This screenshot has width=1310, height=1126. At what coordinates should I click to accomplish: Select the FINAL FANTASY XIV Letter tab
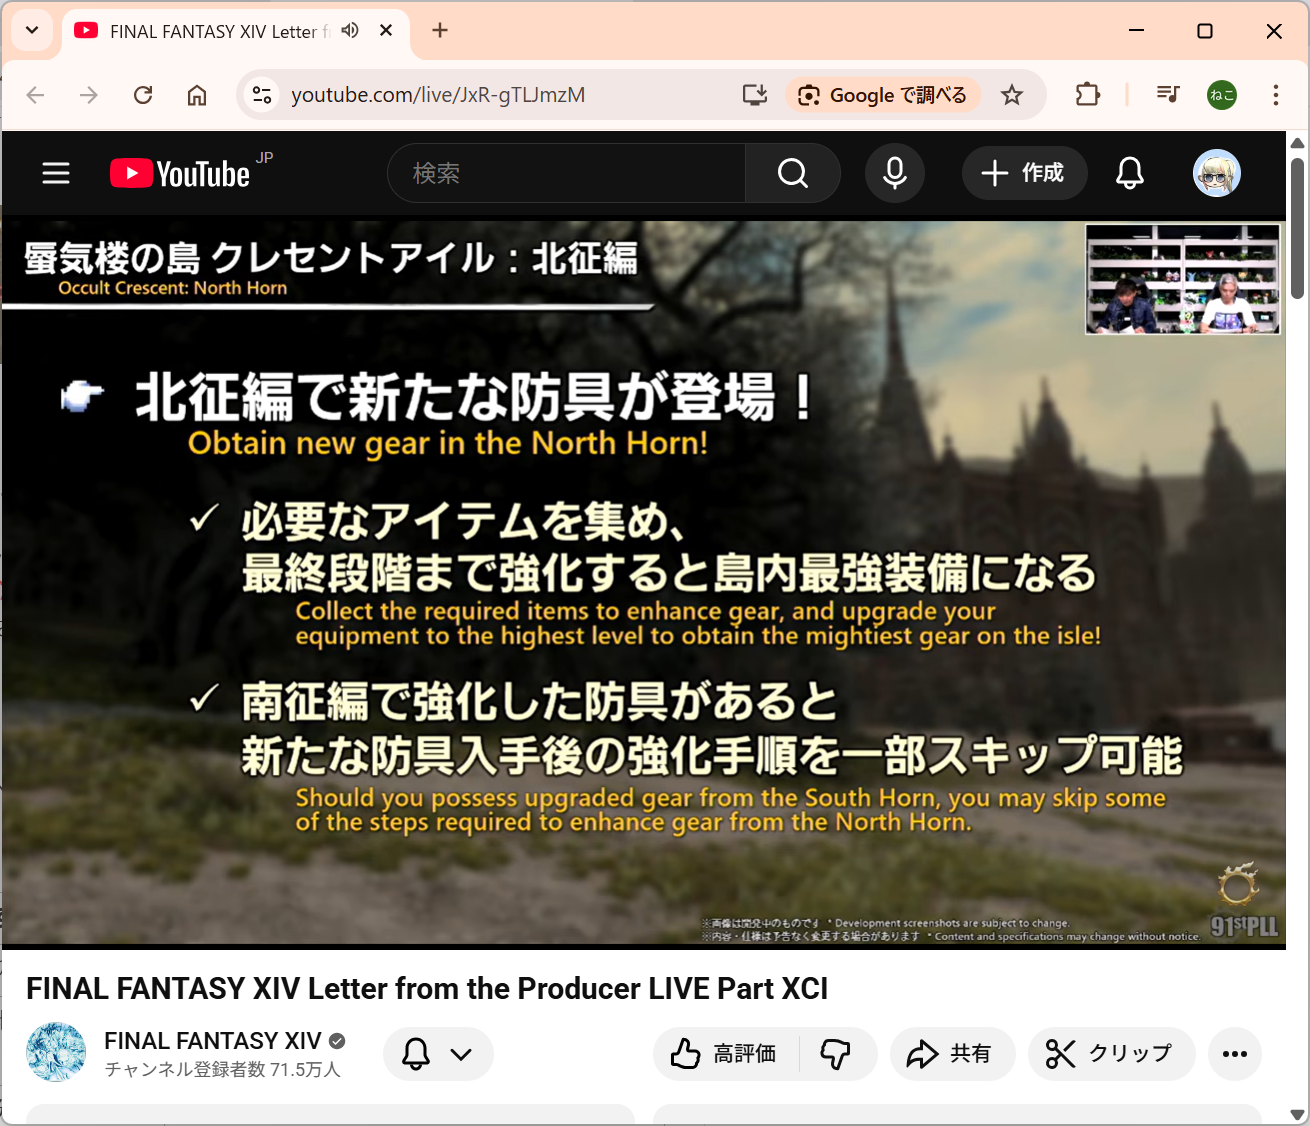click(x=210, y=31)
